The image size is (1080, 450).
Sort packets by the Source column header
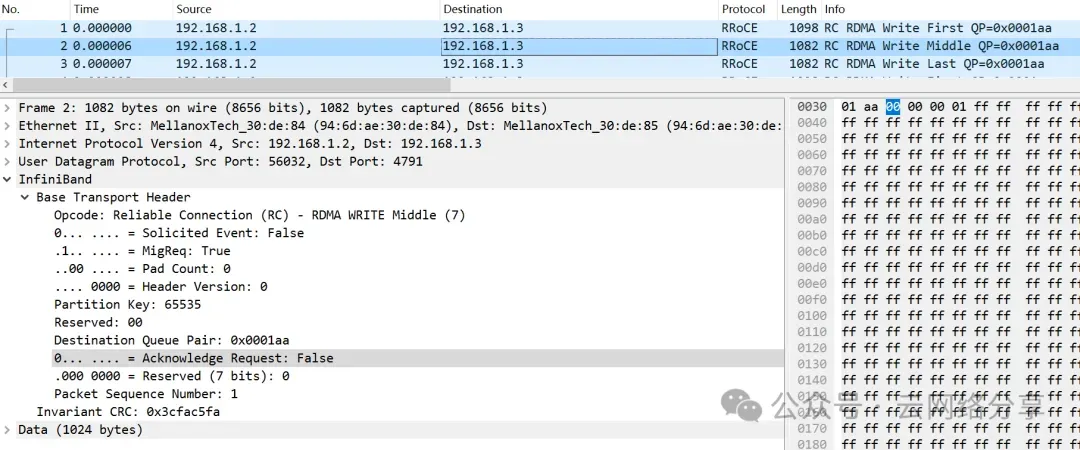point(194,9)
